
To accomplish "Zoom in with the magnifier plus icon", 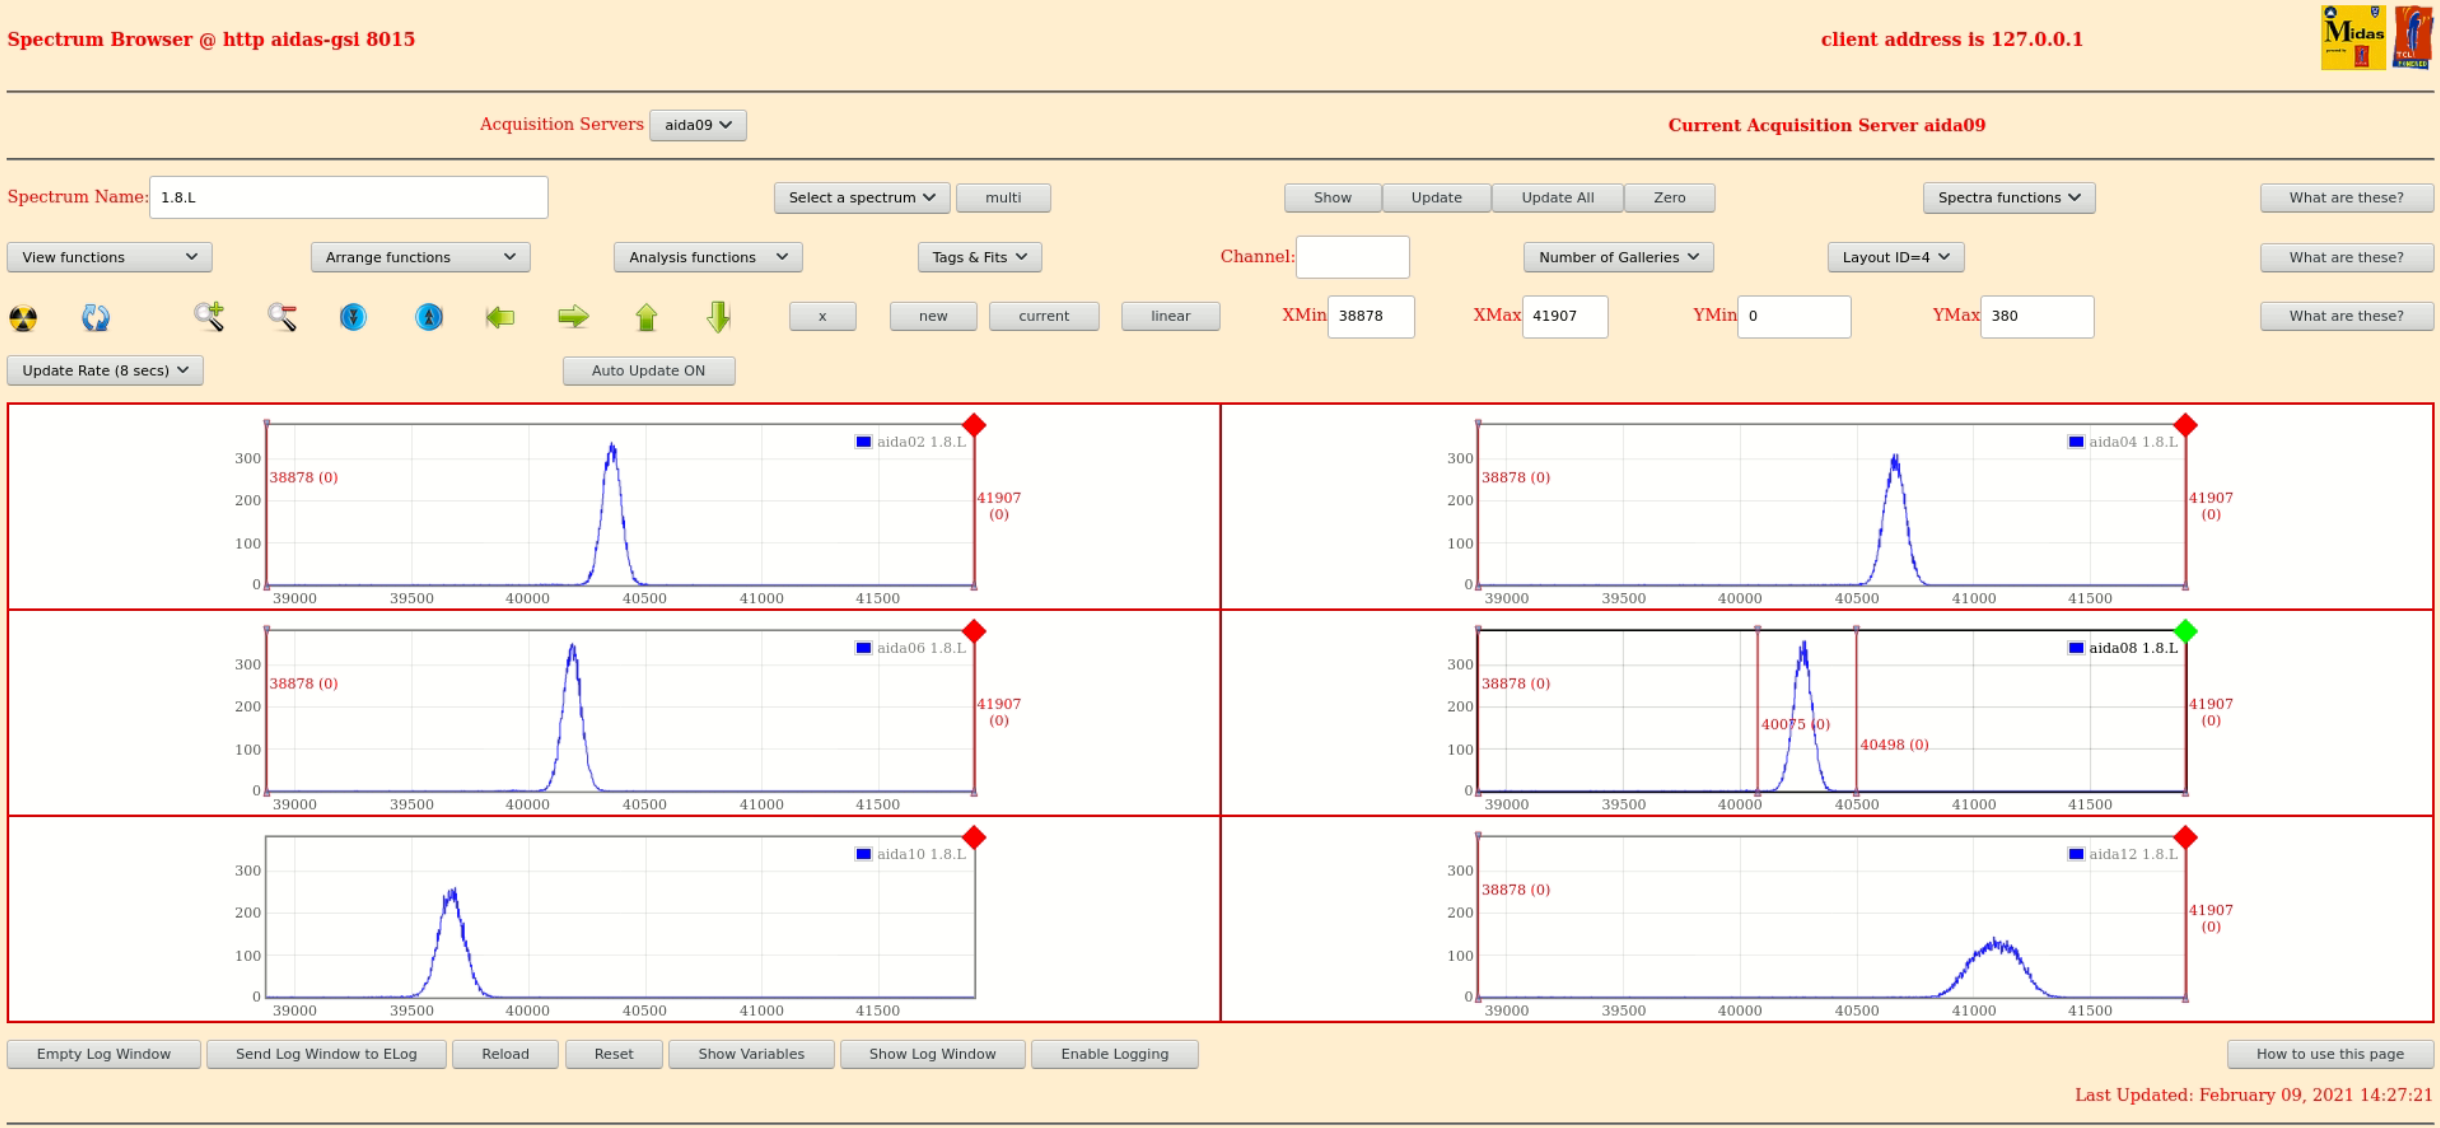I will (x=209, y=317).
